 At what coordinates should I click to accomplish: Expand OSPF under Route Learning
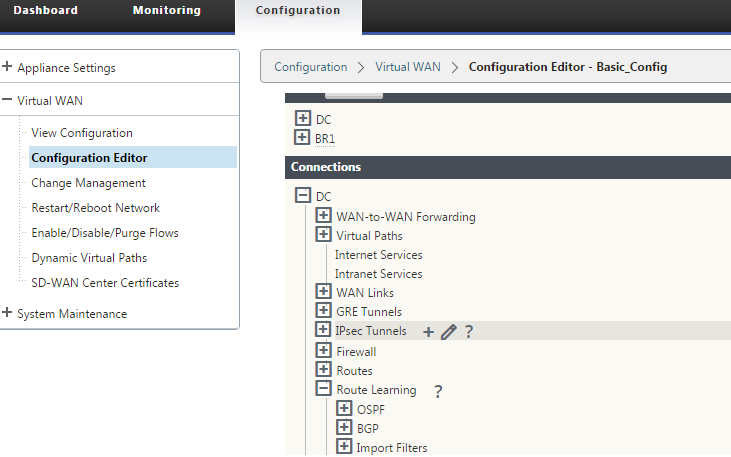[x=344, y=408]
